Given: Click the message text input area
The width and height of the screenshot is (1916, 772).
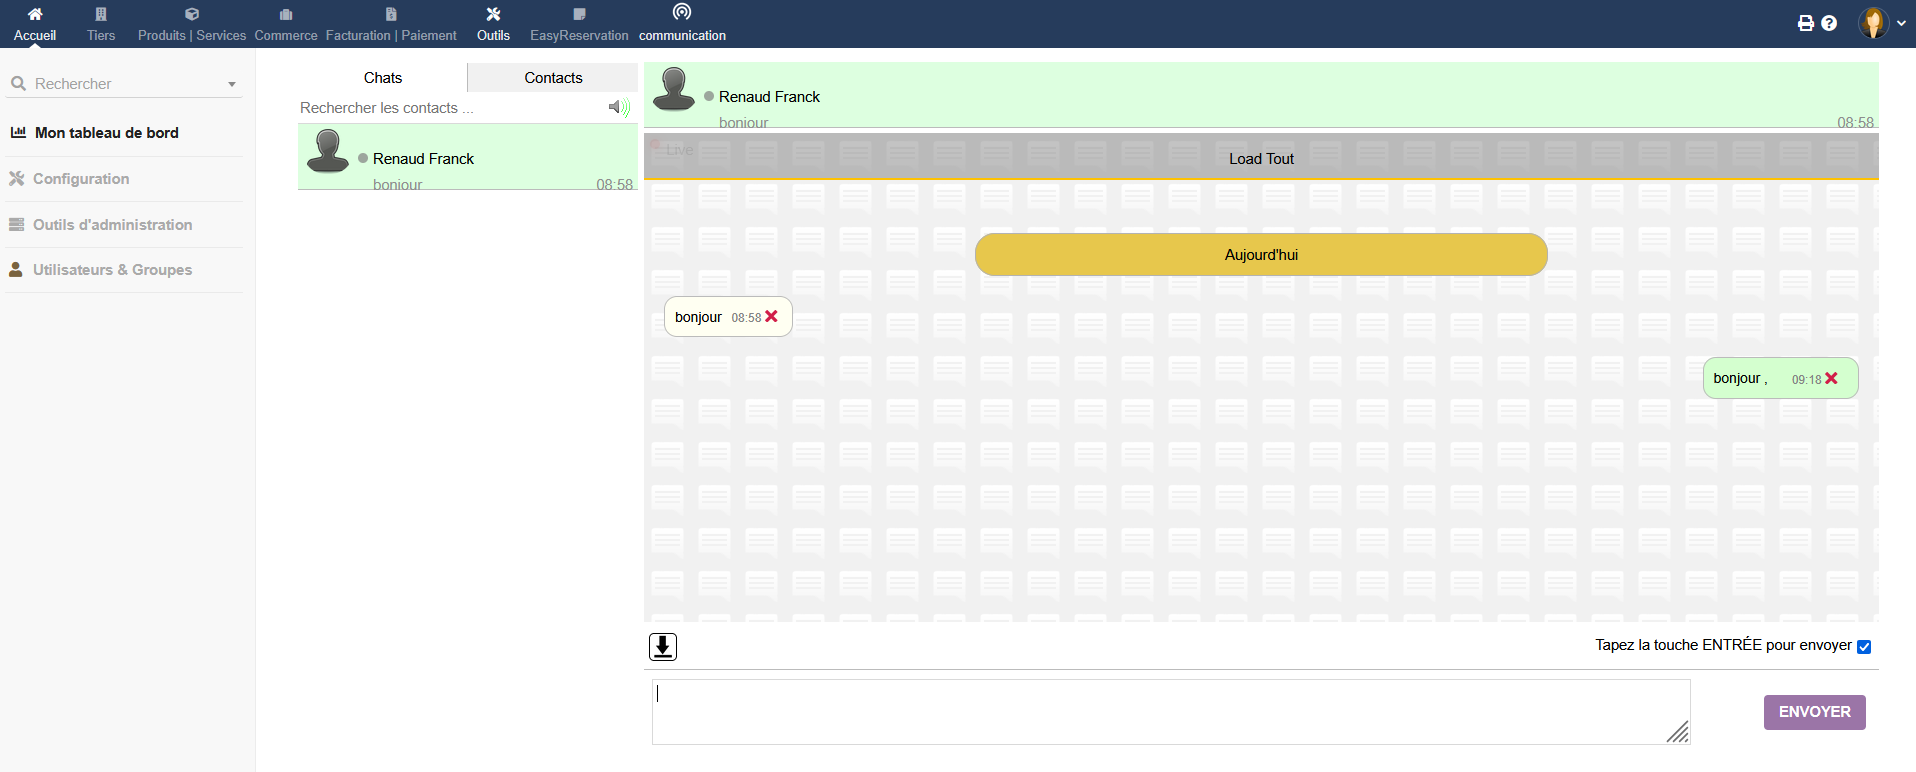Looking at the screenshot, I should [x=1170, y=712].
